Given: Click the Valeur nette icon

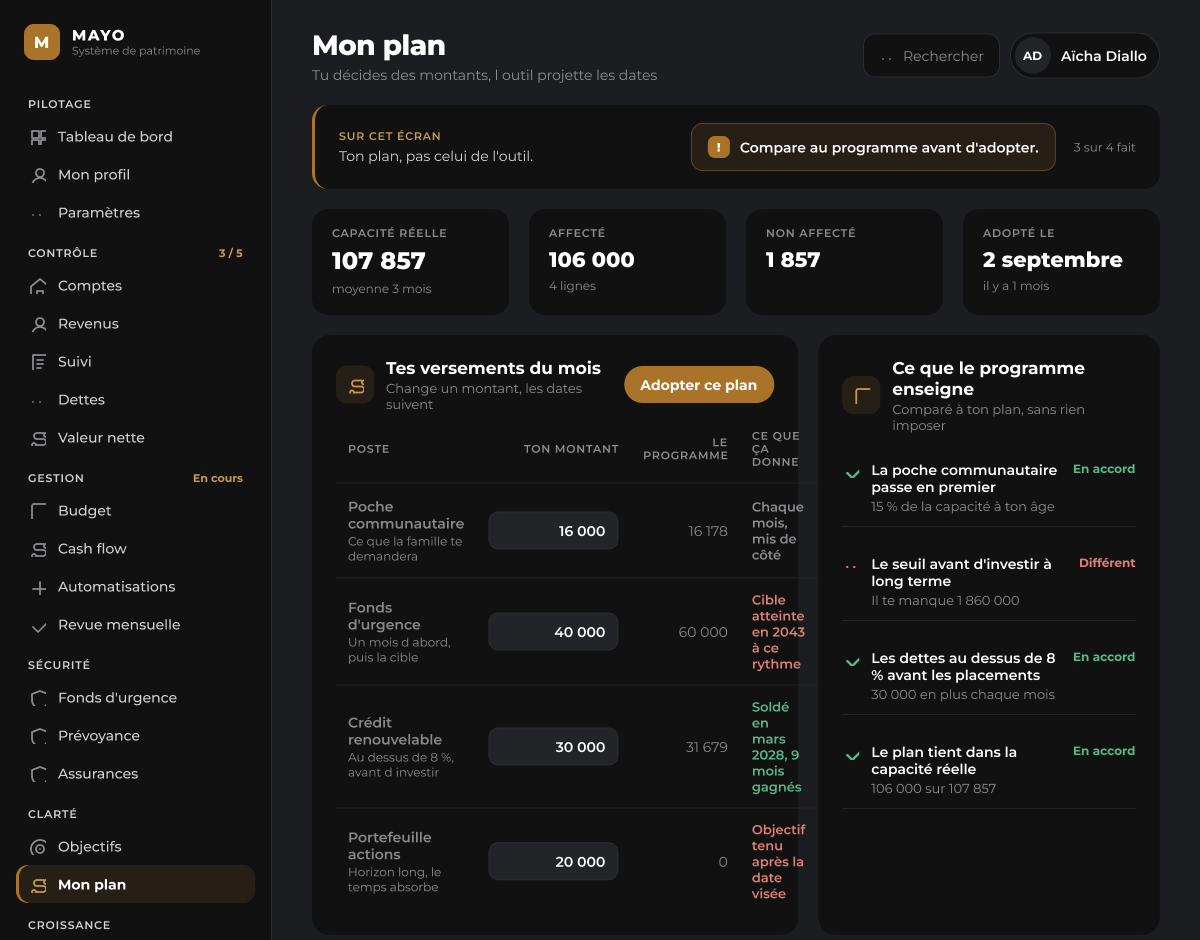Looking at the screenshot, I should tap(39, 438).
